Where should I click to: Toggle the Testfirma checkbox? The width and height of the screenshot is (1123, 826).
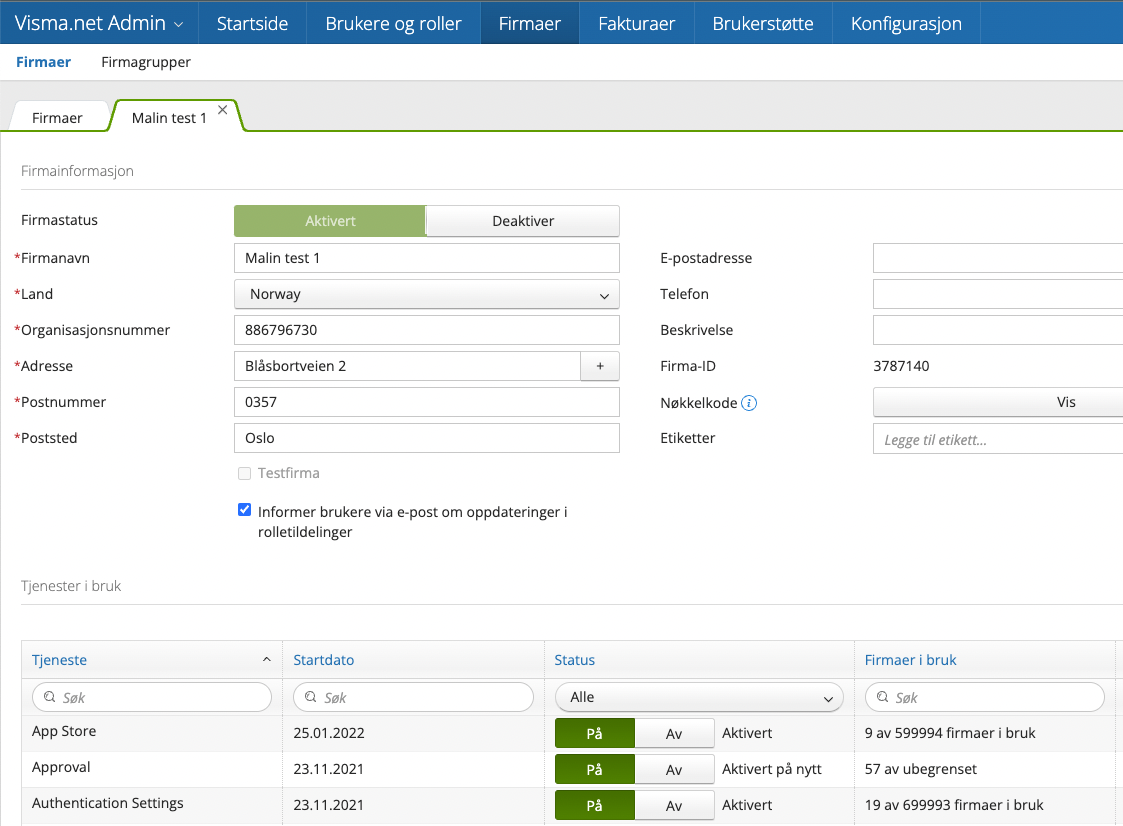click(244, 474)
